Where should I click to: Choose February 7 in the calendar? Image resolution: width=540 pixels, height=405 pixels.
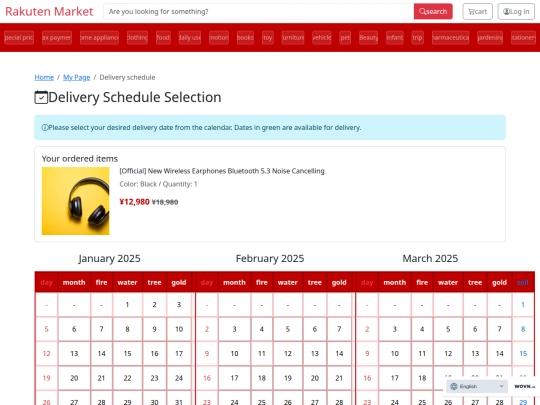[339, 329]
